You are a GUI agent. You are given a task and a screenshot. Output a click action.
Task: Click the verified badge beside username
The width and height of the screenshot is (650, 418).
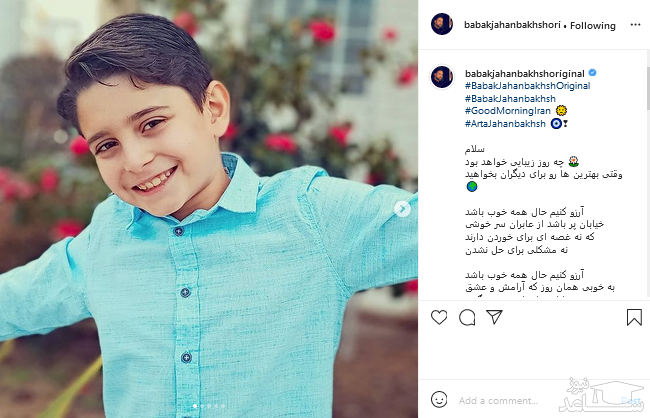(x=592, y=73)
